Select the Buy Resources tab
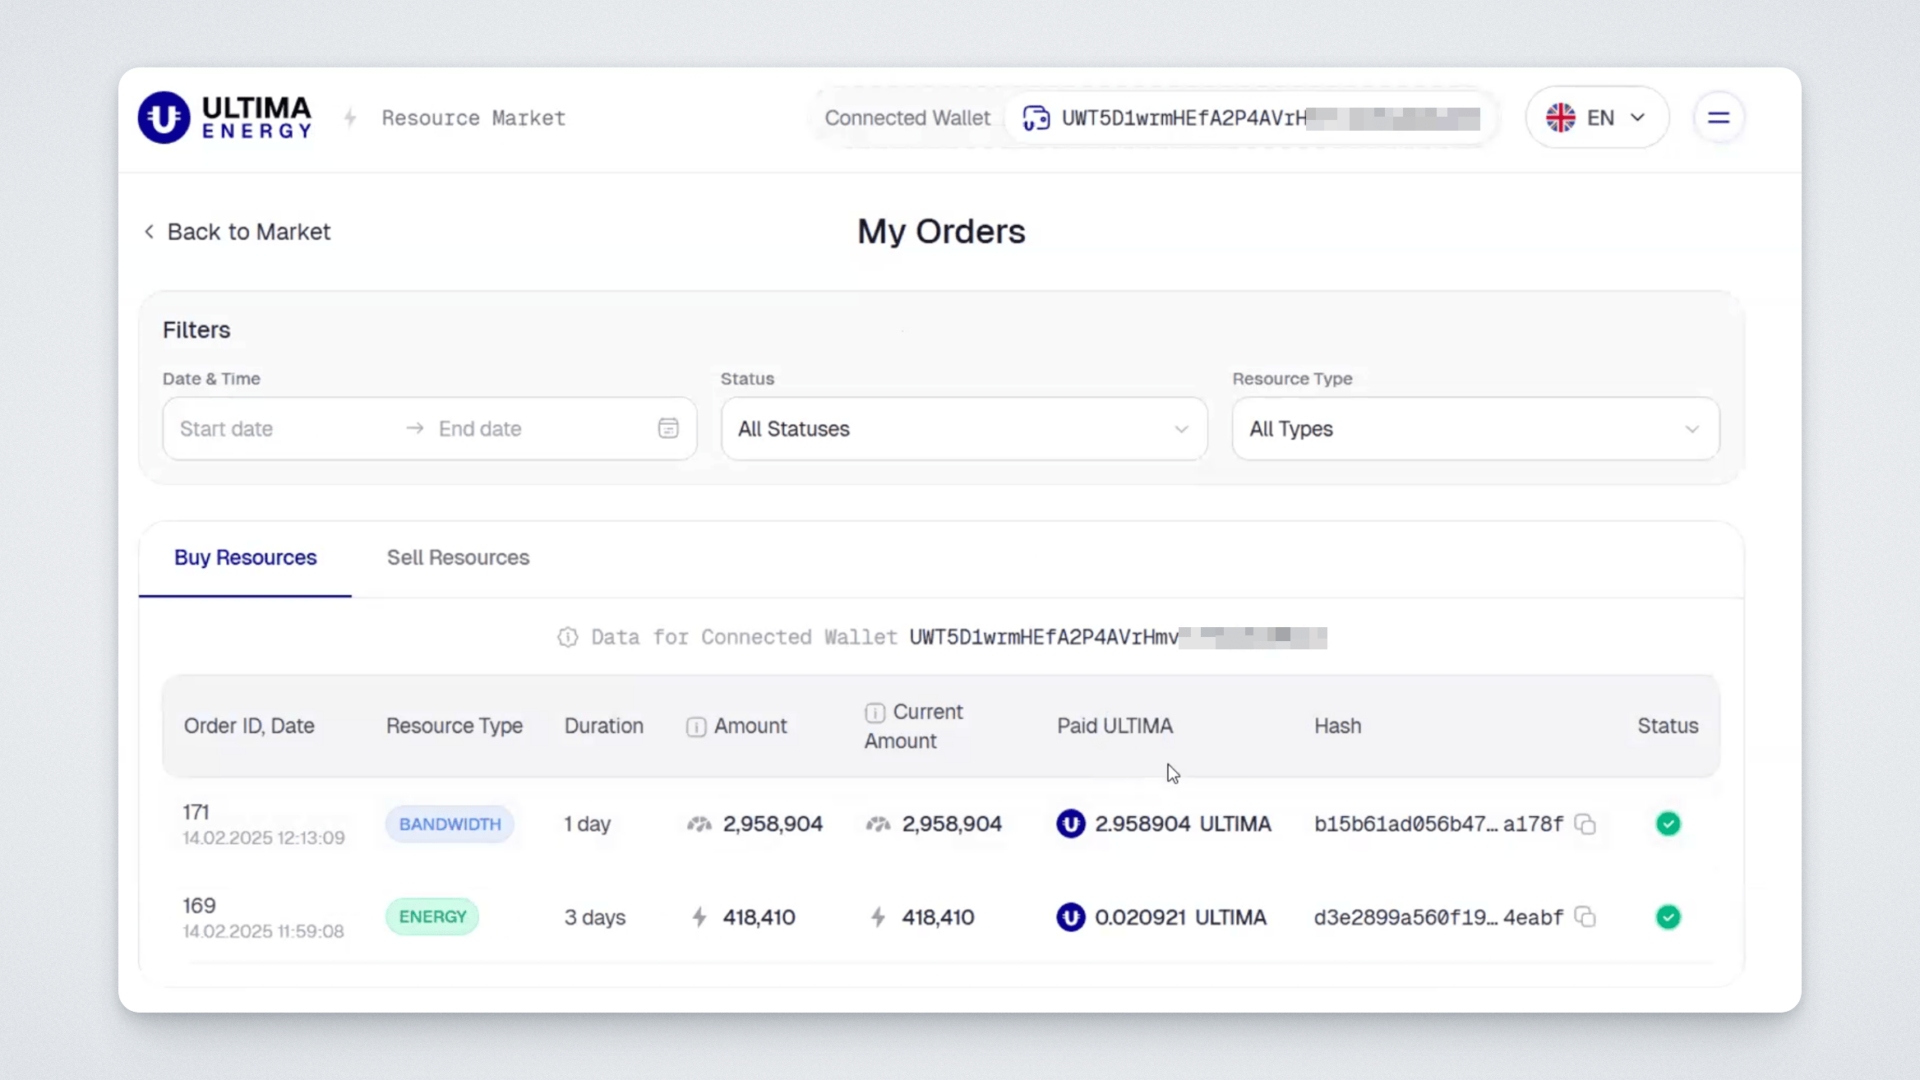 coord(245,558)
